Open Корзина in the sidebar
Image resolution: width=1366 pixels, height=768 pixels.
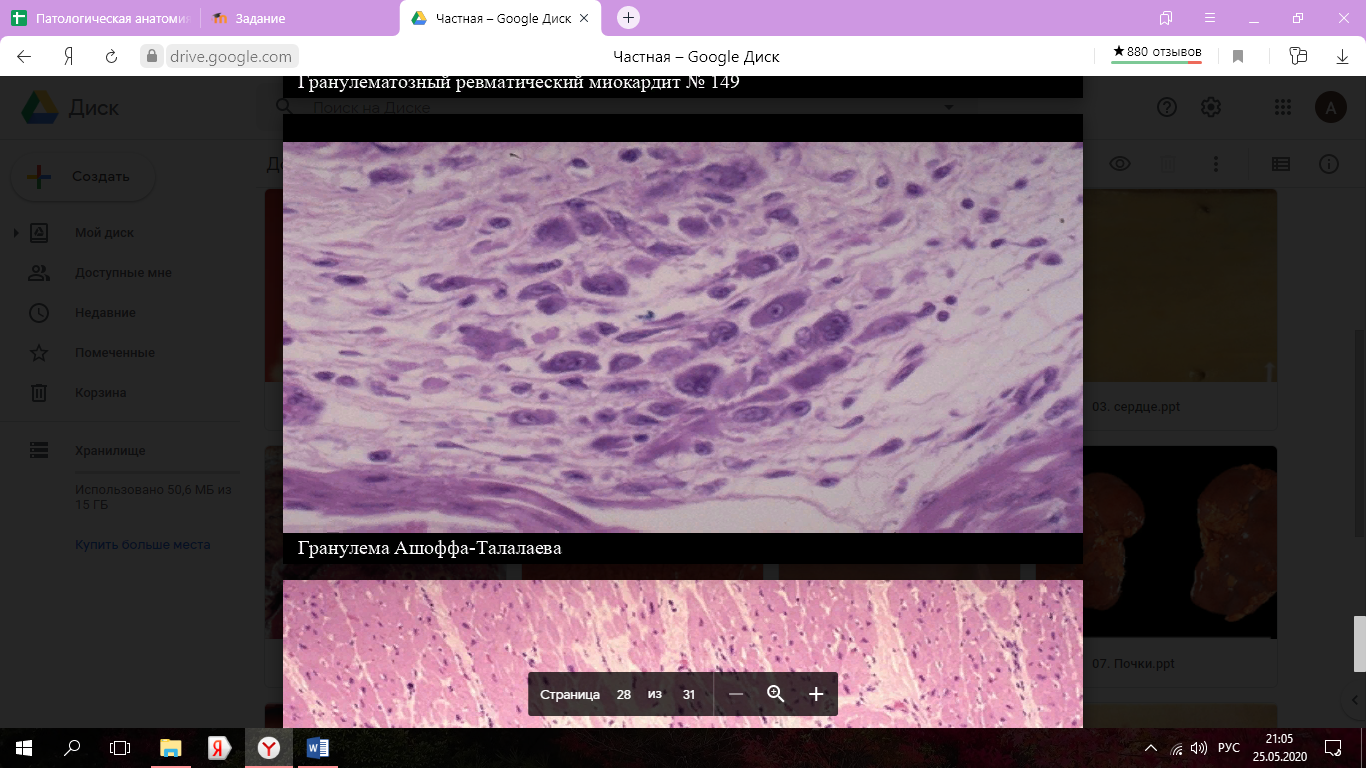point(100,393)
